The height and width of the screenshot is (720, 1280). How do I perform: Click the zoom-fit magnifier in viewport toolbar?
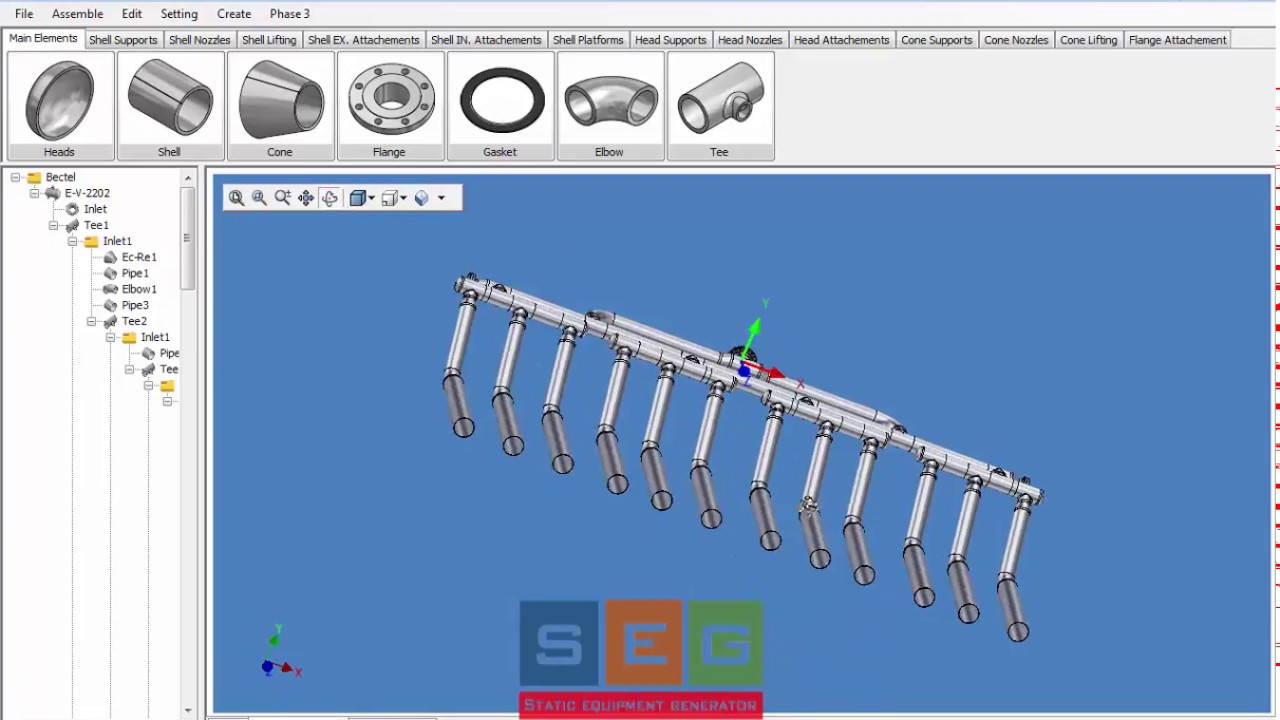(236, 198)
